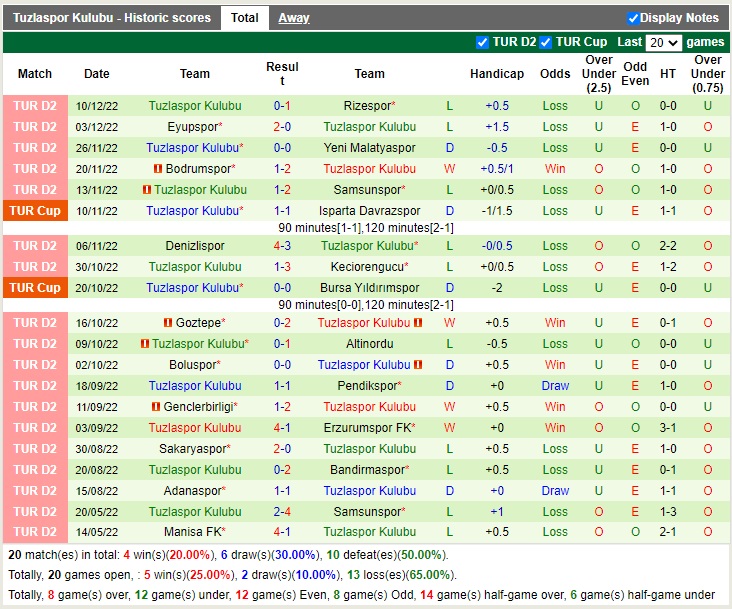Click the Date column header

click(x=97, y=74)
